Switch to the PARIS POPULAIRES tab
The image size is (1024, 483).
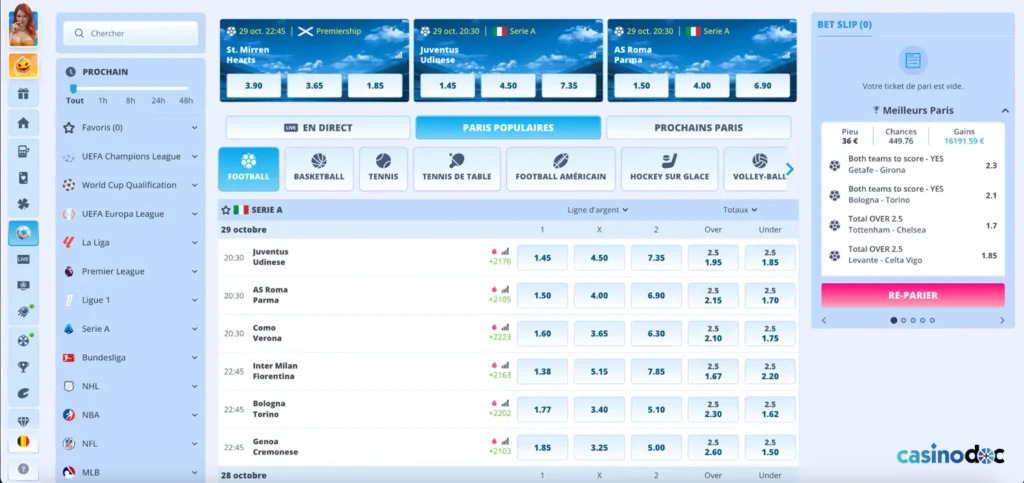(508, 128)
